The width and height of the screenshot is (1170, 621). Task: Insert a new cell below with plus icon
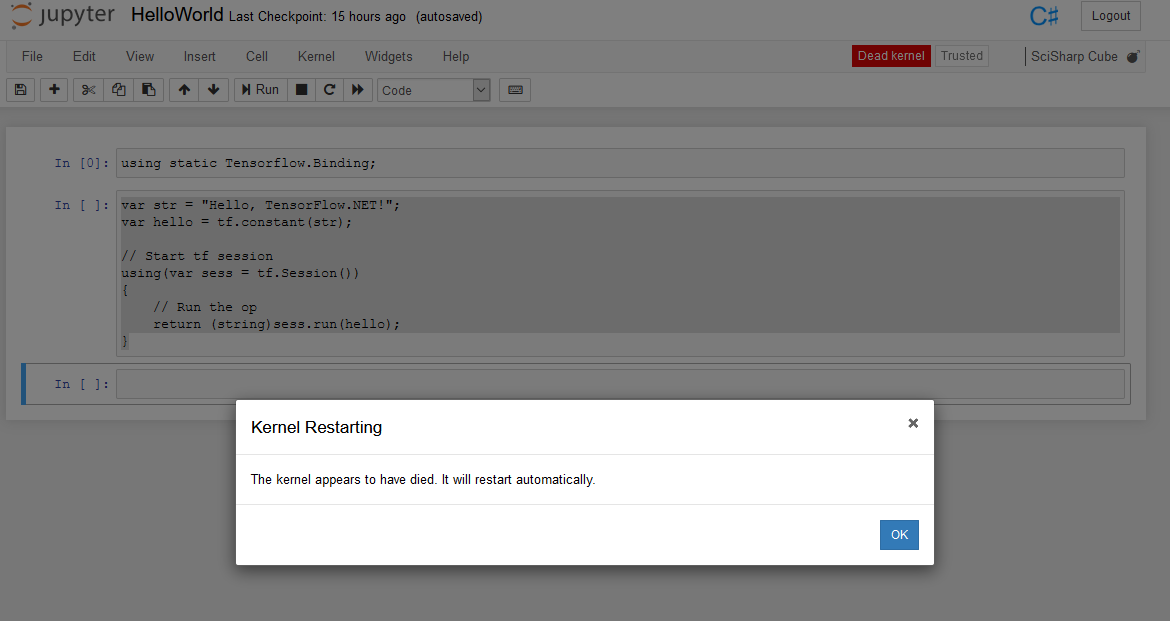(x=53, y=90)
